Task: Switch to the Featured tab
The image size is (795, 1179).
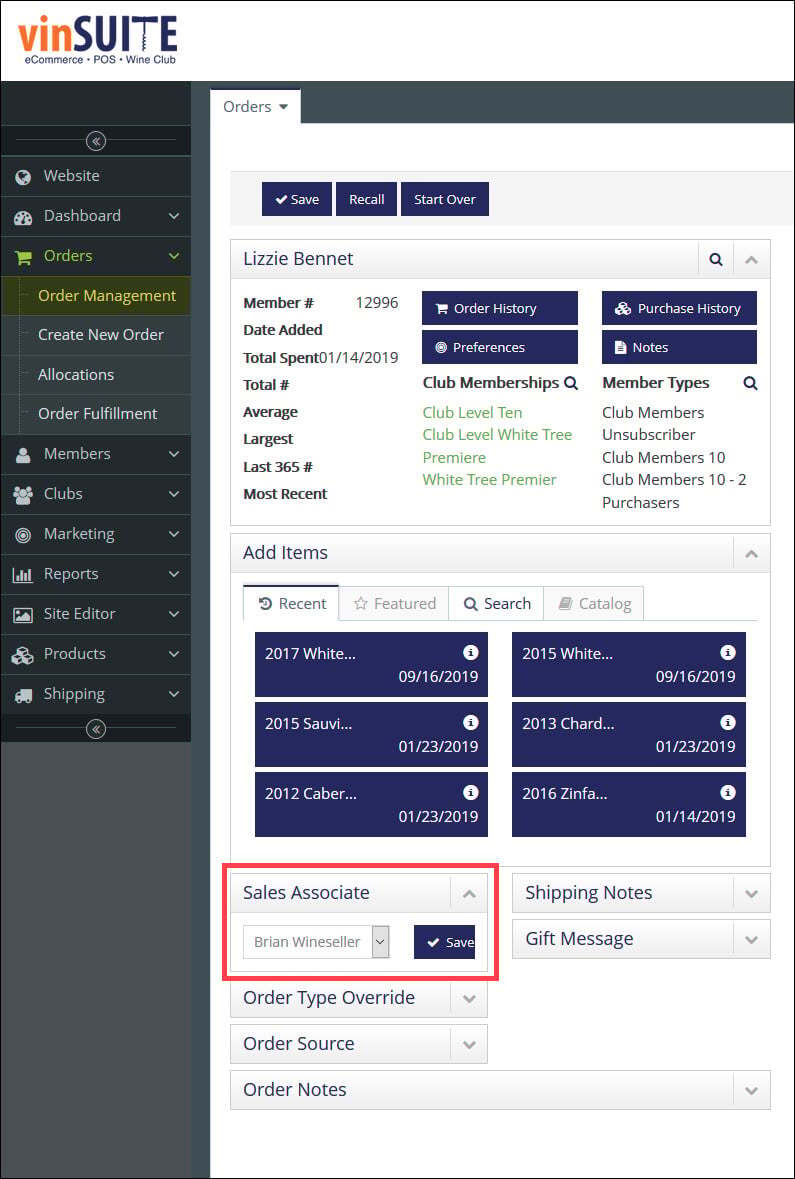Action: (394, 603)
